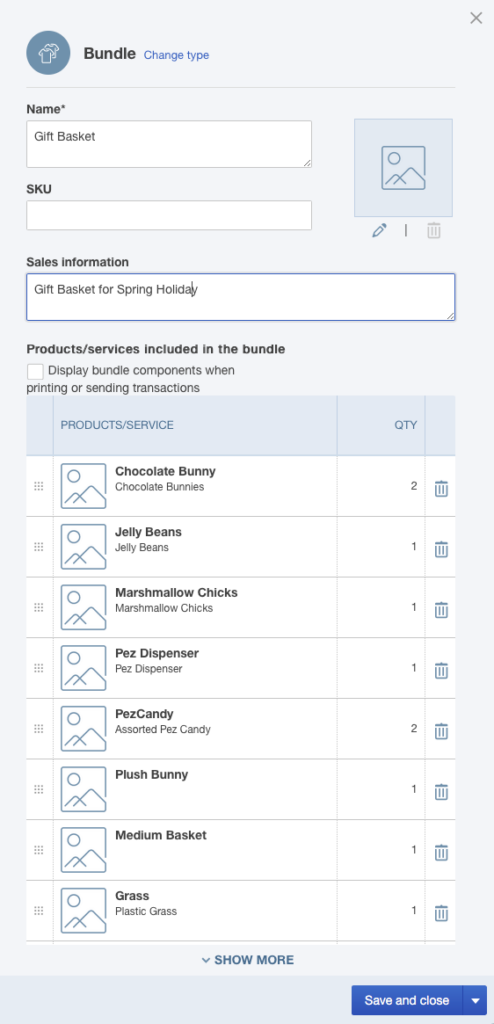This screenshot has width=494, height=1024.
Task: Delete the Chocolate Bunny bundle item
Action: pyautogui.click(x=441, y=488)
